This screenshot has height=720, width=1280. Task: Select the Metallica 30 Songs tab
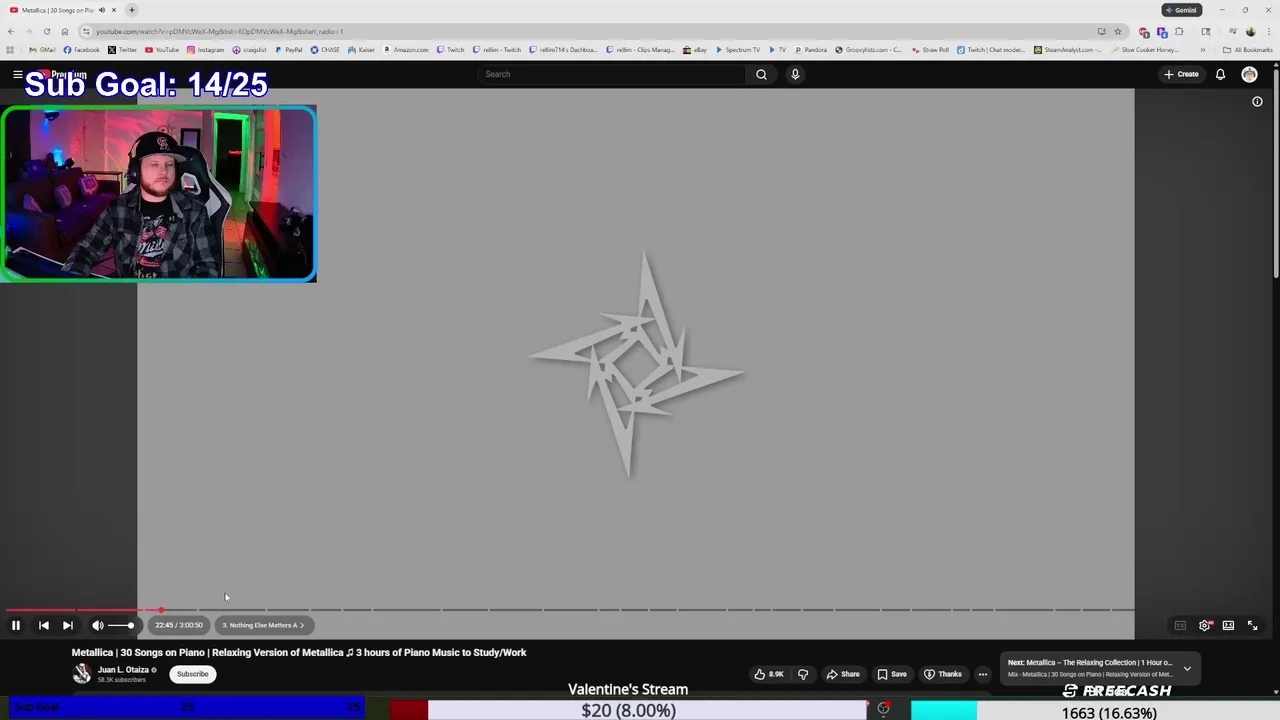pos(60,10)
